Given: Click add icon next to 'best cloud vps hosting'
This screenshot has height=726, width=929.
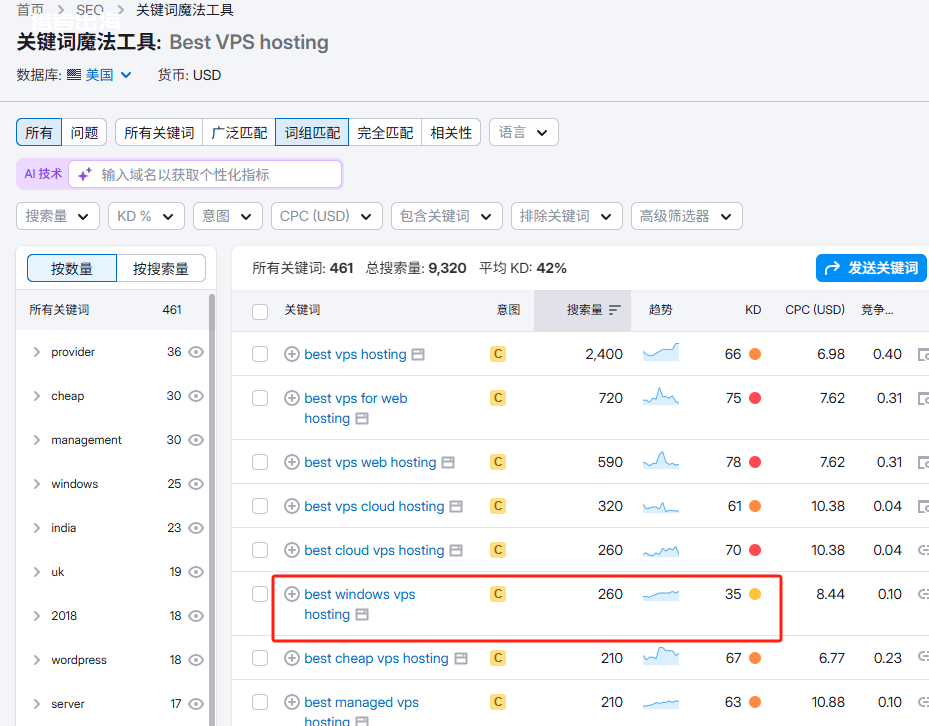Looking at the screenshot, I should point(292,550).
